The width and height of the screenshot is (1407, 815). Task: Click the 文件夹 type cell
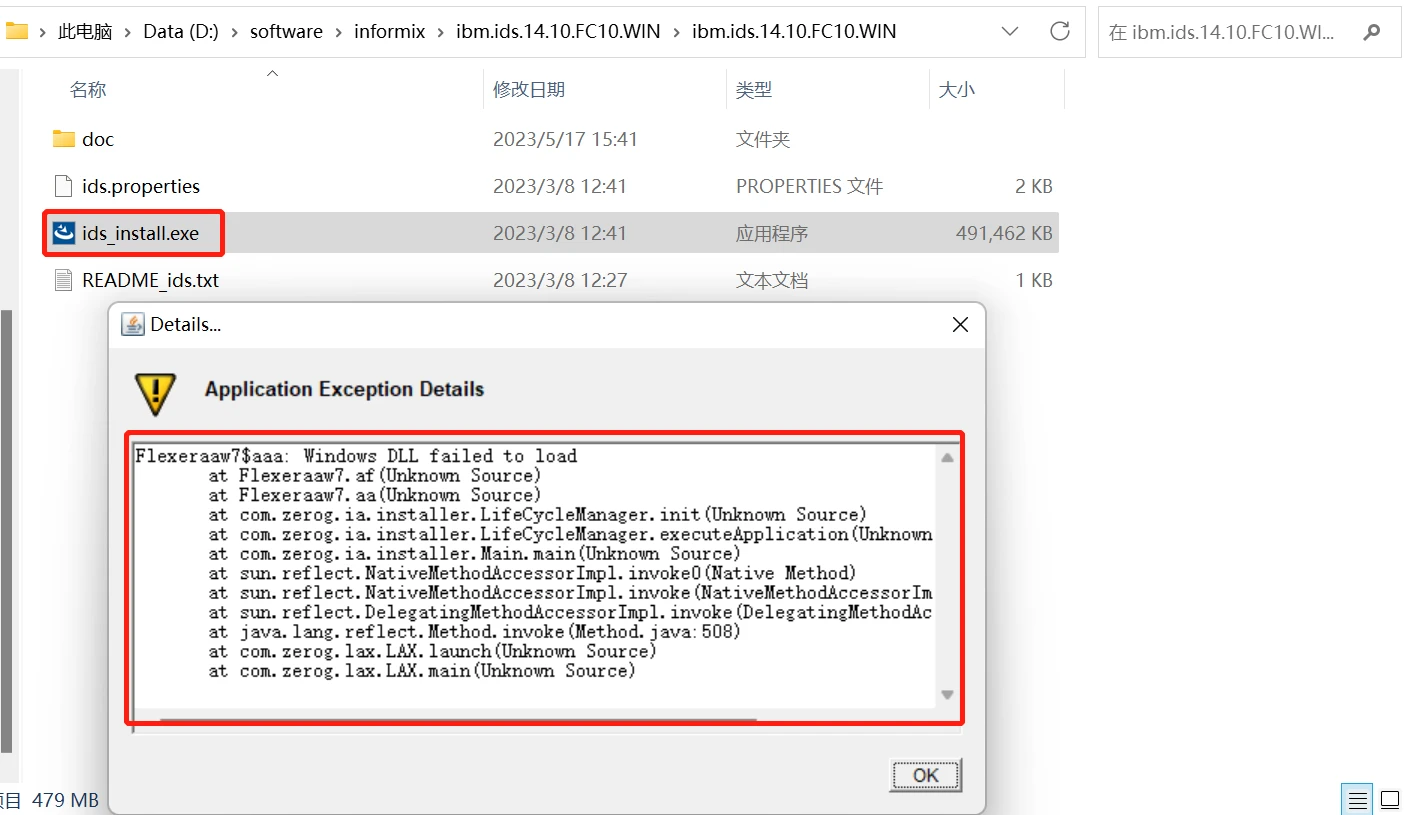[763, 139]
